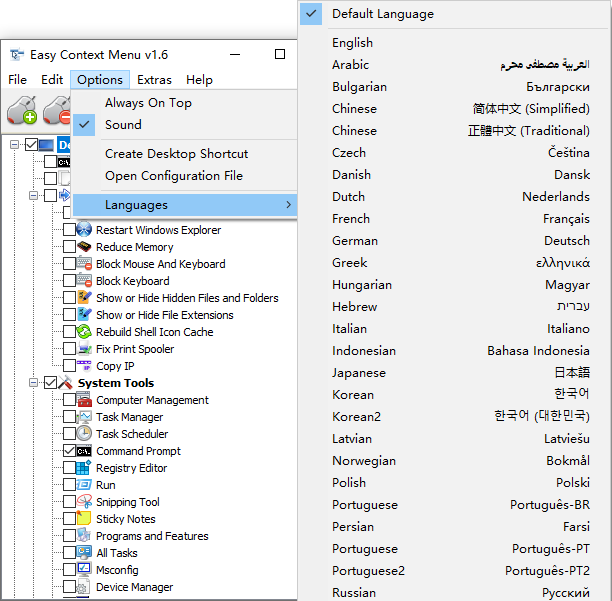
Task: Select Portuguese Português-BR language
Action: (455, 505)
